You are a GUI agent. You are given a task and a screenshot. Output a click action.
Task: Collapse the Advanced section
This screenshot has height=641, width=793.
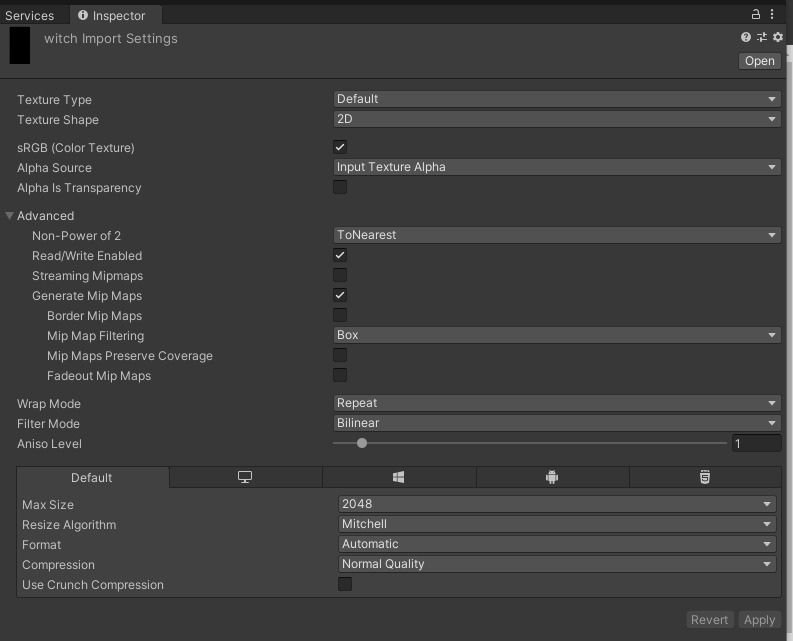click(x=10, y=216)
